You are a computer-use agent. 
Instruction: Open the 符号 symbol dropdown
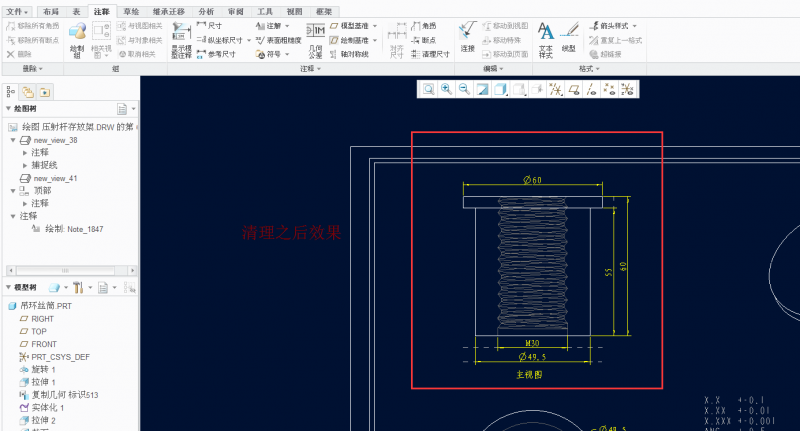tap(287, 54)
